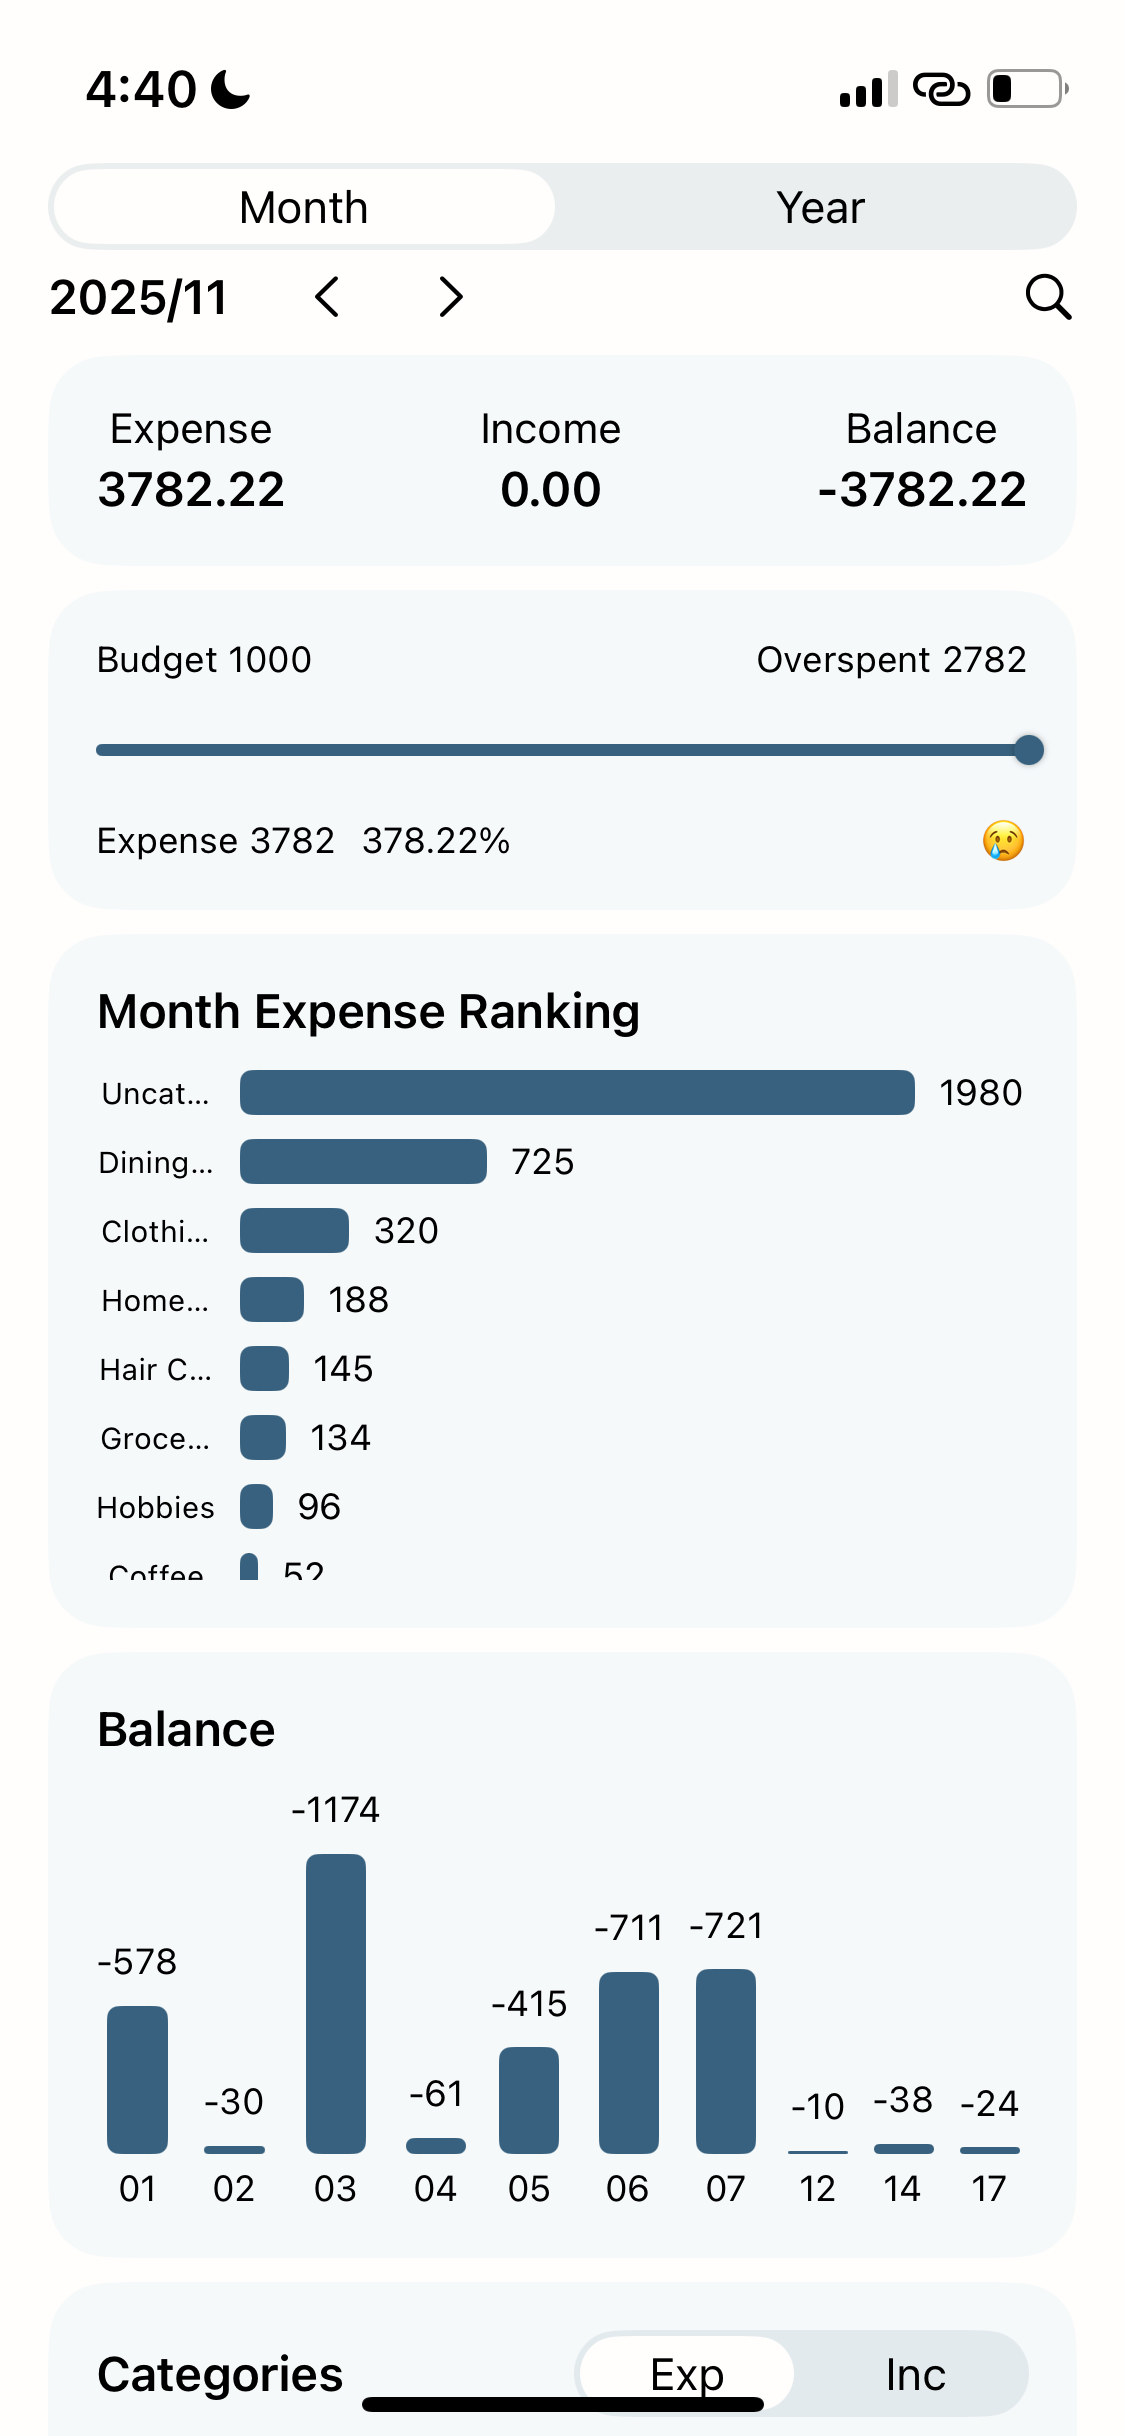Screen dimensions: 1125x2436
Task: Tap the moon focus mode icon
Action: click(x=231, y=89)
